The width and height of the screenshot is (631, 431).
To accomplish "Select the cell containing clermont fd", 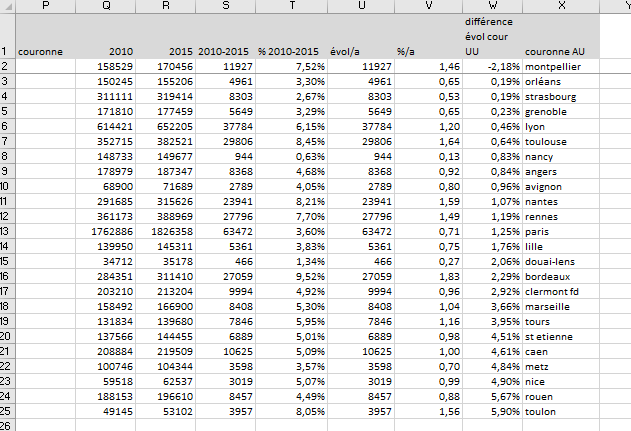I will (x=561, y=291).
